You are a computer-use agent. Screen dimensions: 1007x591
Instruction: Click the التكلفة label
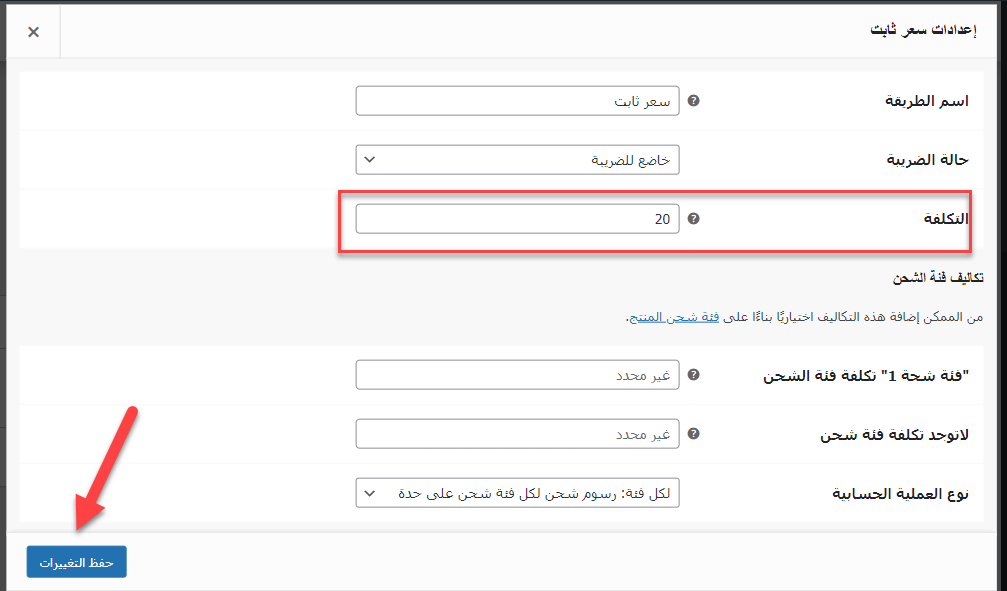pyautogui.click(x=946, y=219)
